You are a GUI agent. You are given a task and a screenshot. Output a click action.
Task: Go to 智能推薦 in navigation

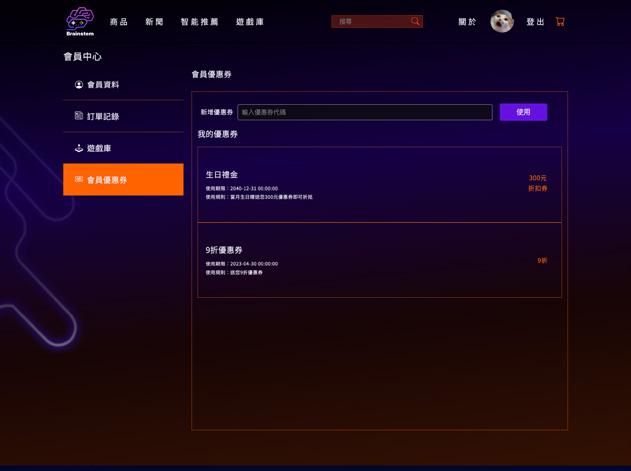click(x=200, y=22)
